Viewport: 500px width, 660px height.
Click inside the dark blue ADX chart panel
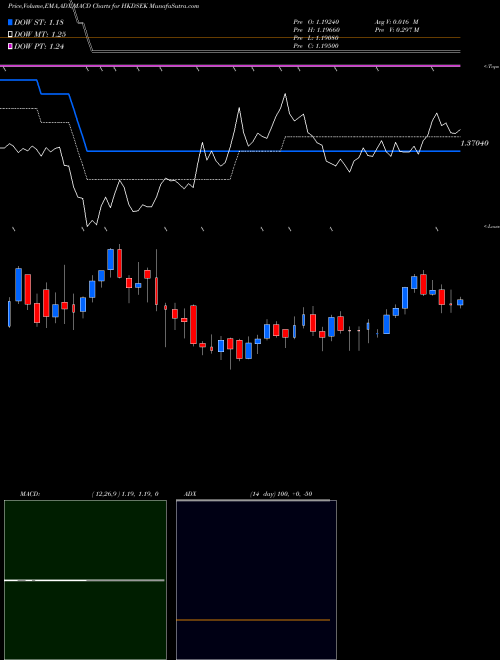point(256,580)
